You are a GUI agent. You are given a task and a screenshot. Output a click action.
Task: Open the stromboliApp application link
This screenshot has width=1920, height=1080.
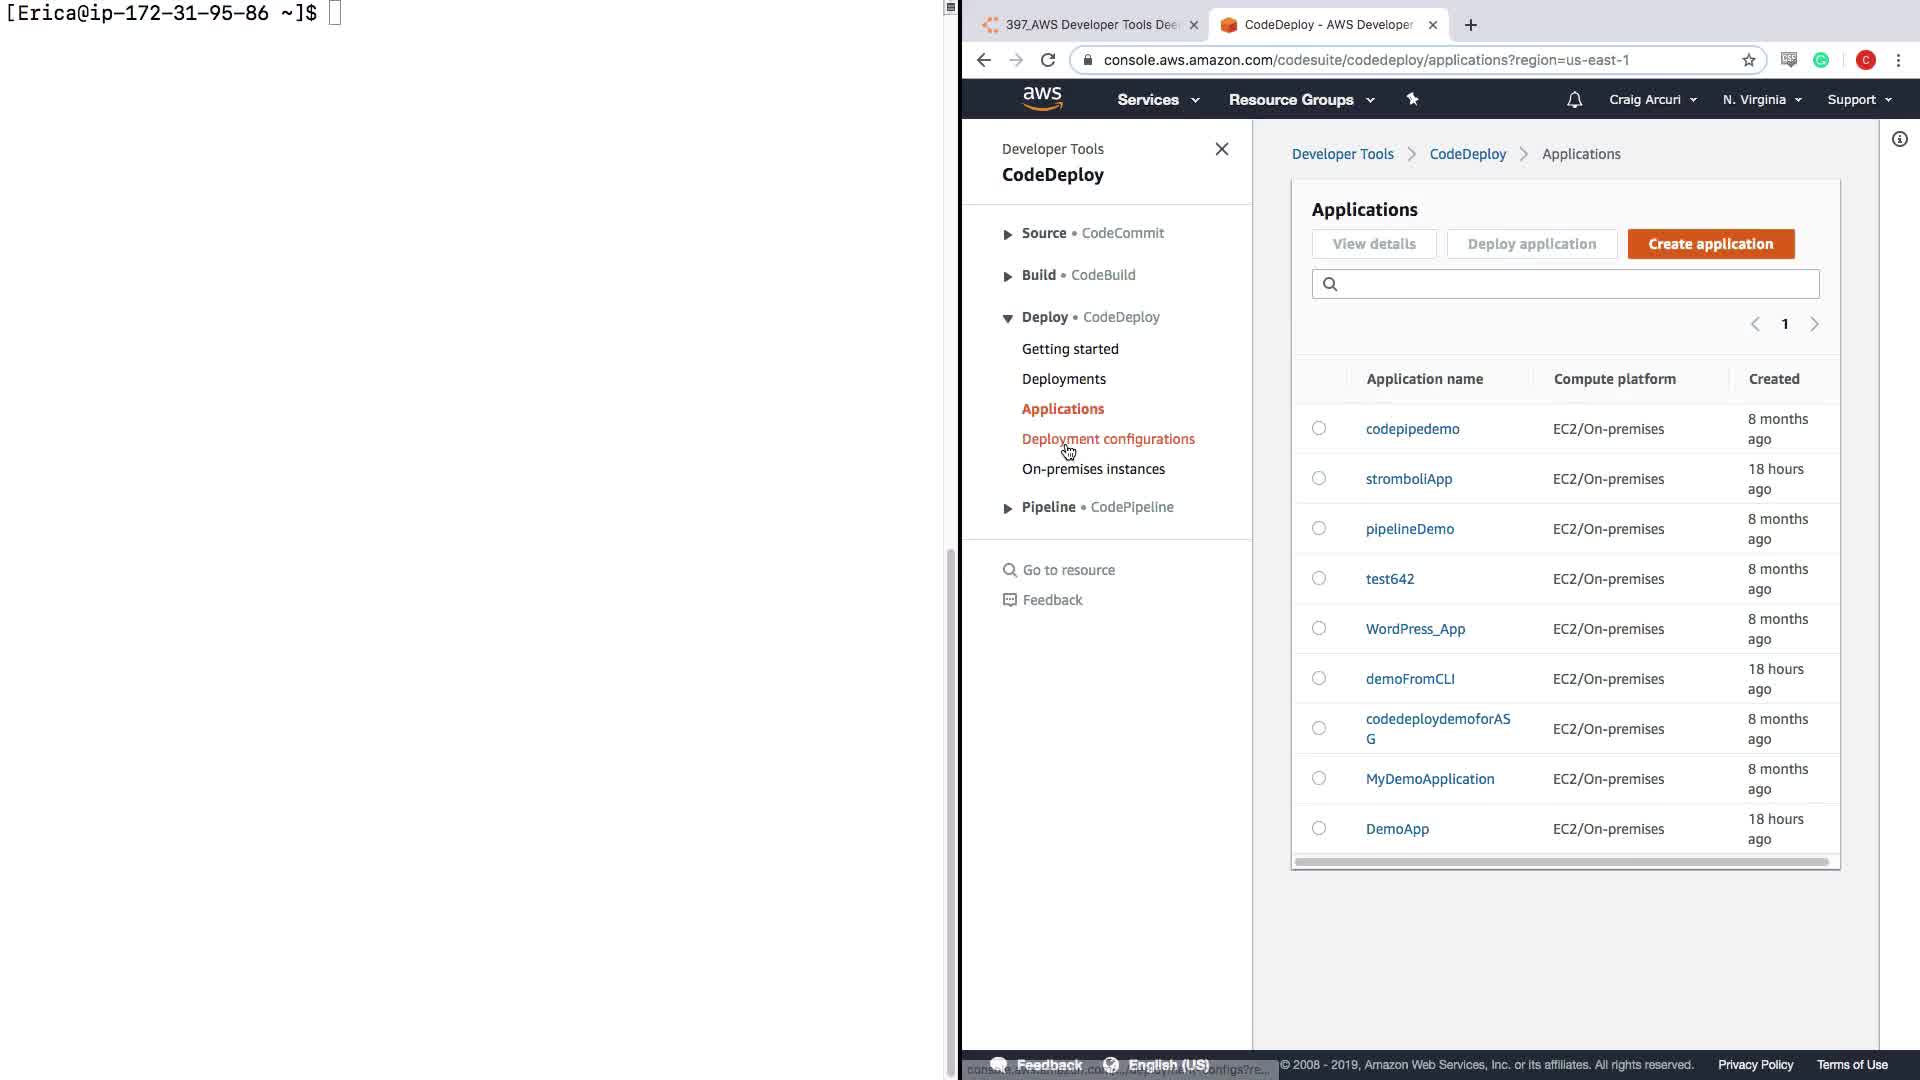click(1408, 479)
